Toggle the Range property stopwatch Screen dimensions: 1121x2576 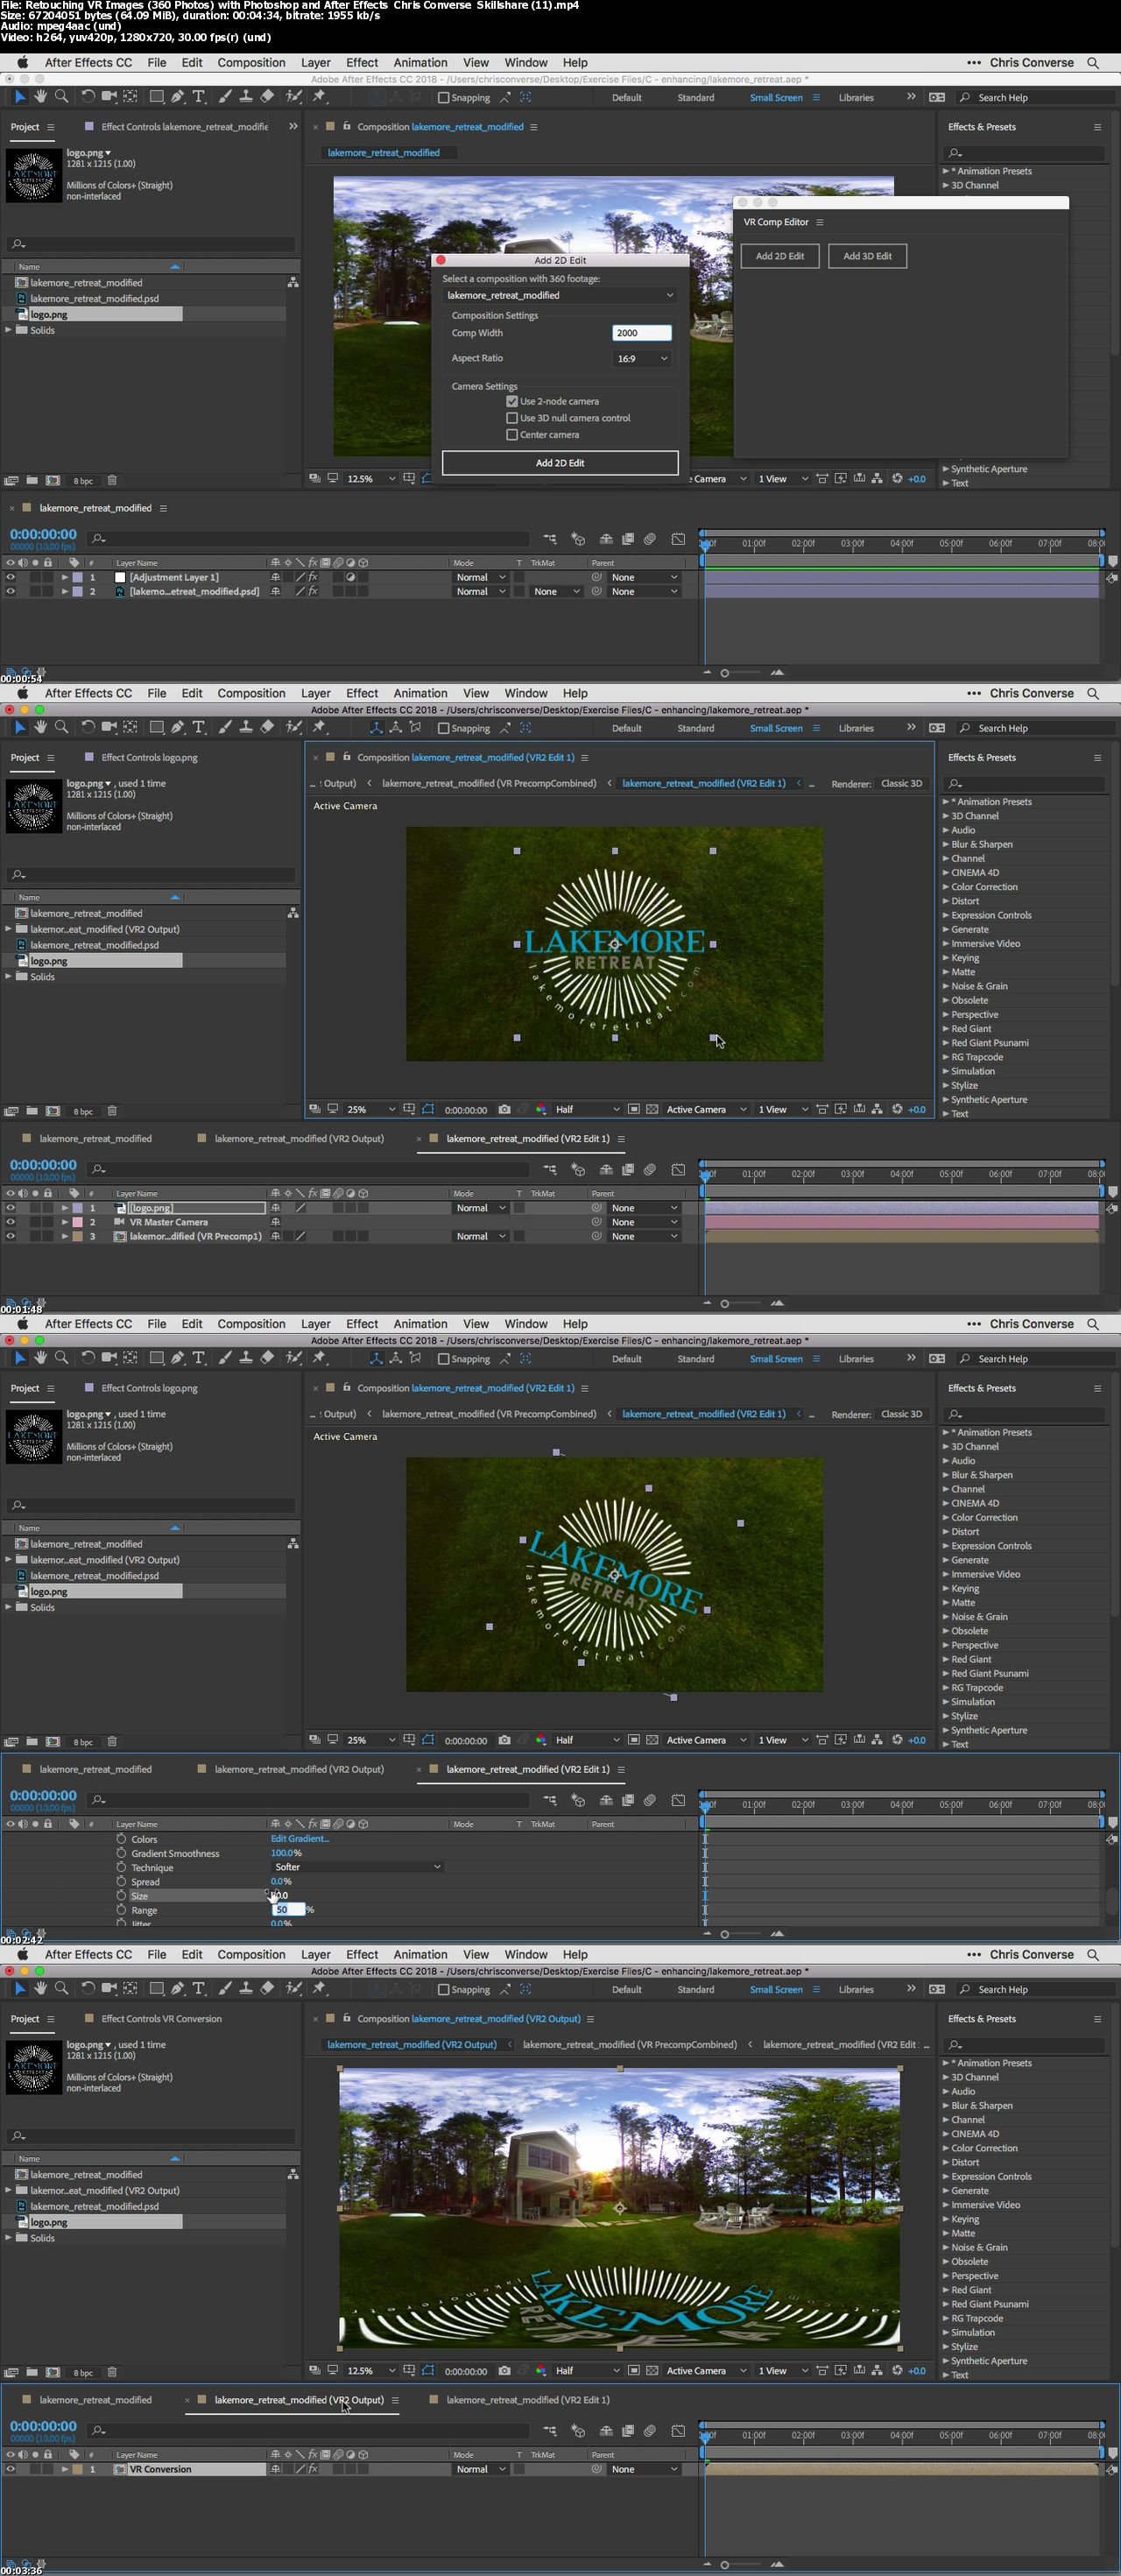(x=121, y=1910)
